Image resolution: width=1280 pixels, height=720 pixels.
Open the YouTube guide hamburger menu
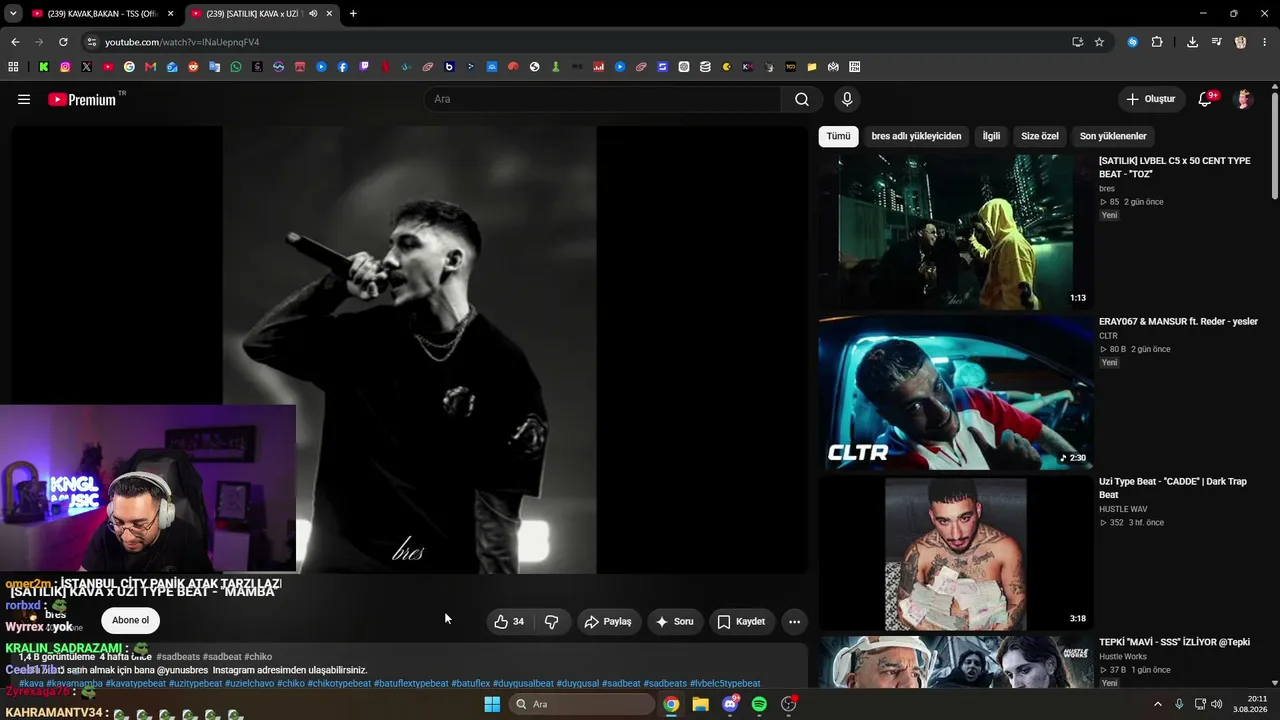[x=24, y=99]
